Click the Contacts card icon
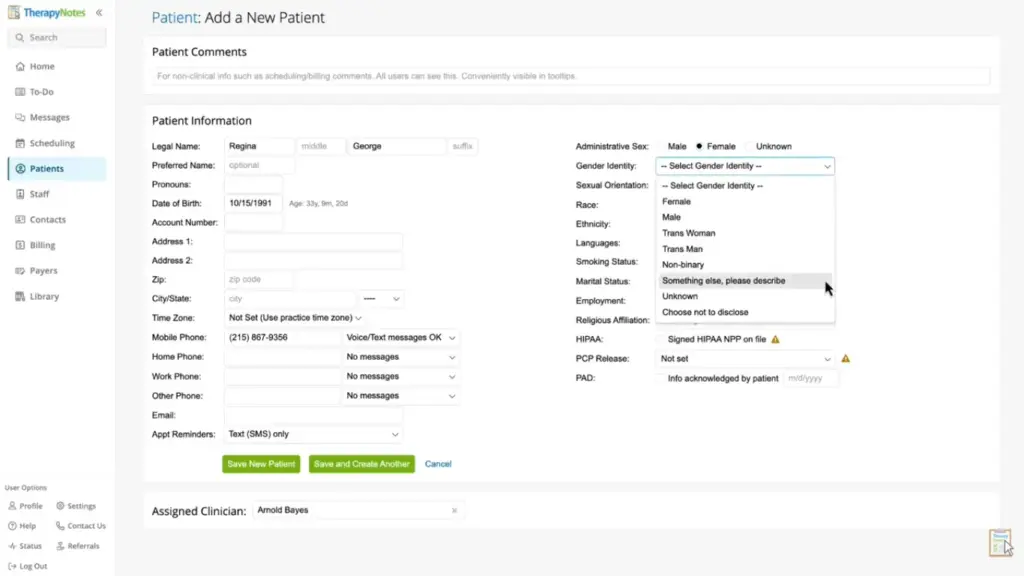The height and width of the screenshot is (576, 1024). [x=20, y=219]
